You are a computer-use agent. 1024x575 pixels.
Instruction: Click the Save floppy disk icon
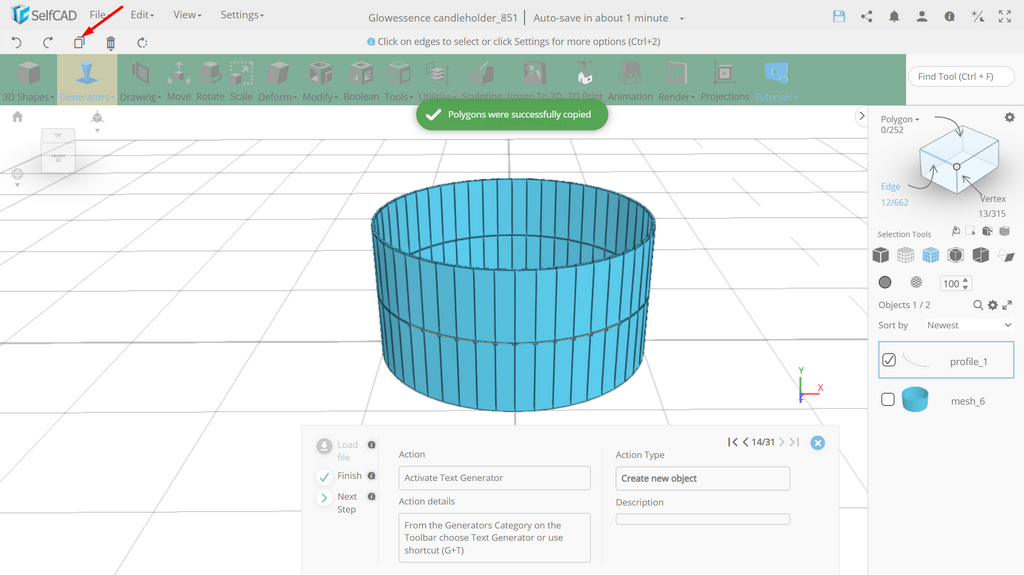tap(839, 17)
